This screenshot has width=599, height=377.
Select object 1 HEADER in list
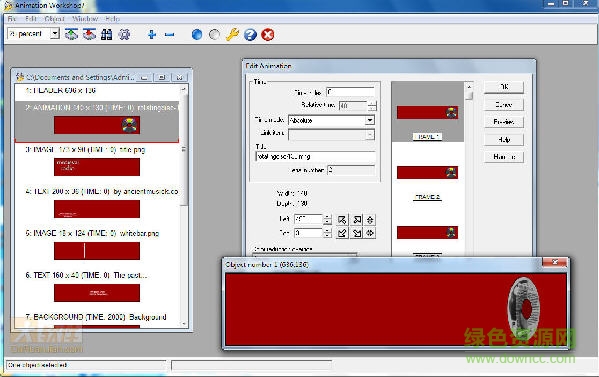click(96, 91)
